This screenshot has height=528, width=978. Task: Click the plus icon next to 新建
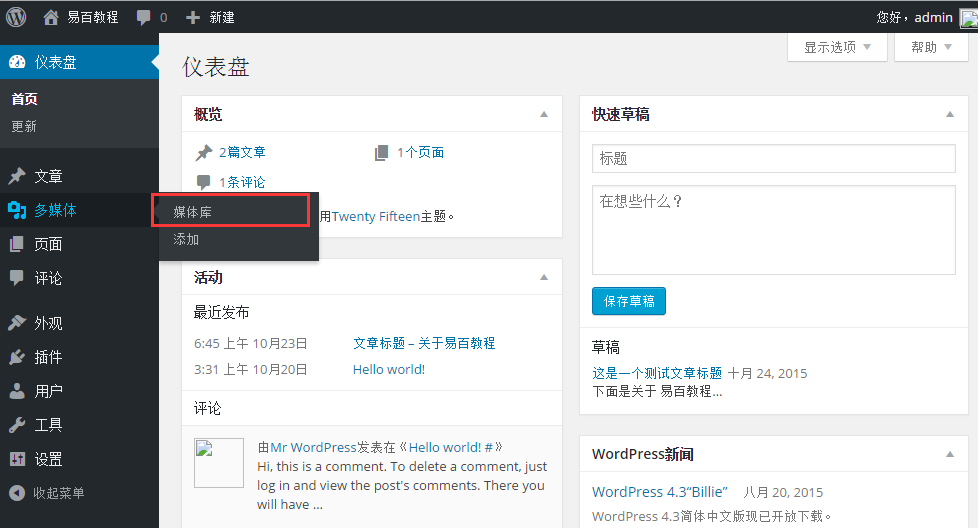[193, 17]
